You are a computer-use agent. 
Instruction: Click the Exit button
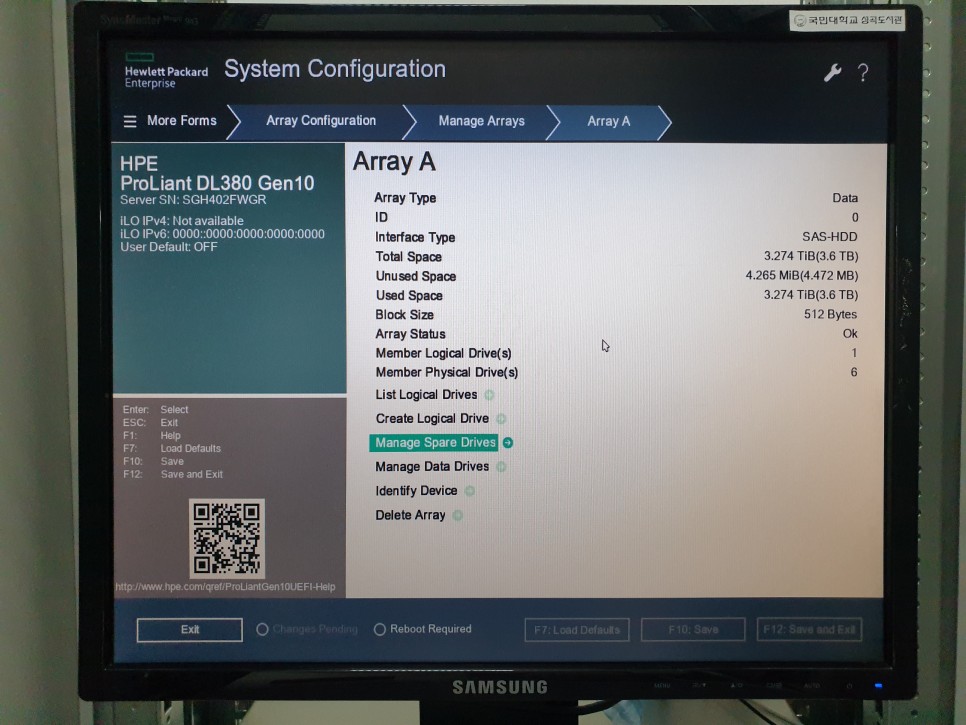190,630
